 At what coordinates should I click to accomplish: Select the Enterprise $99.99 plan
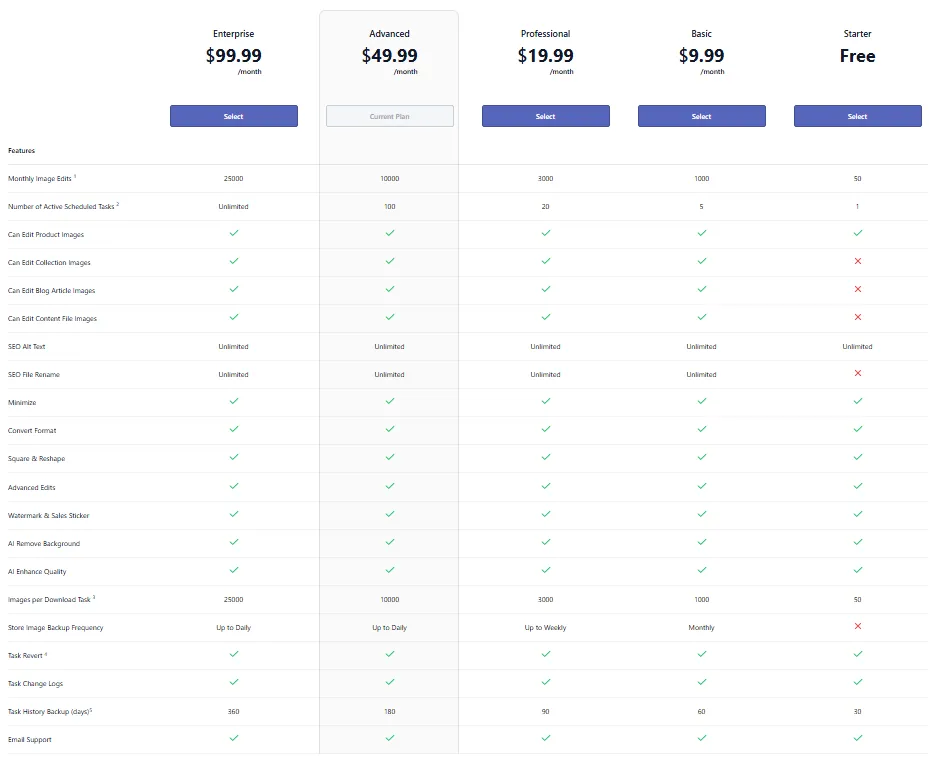234,116
